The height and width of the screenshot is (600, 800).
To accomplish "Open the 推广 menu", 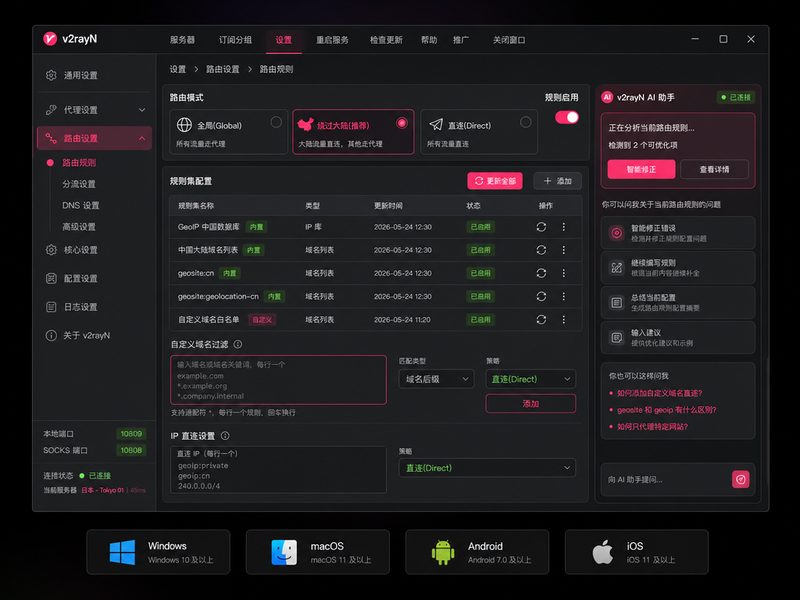I will (461, 40).
